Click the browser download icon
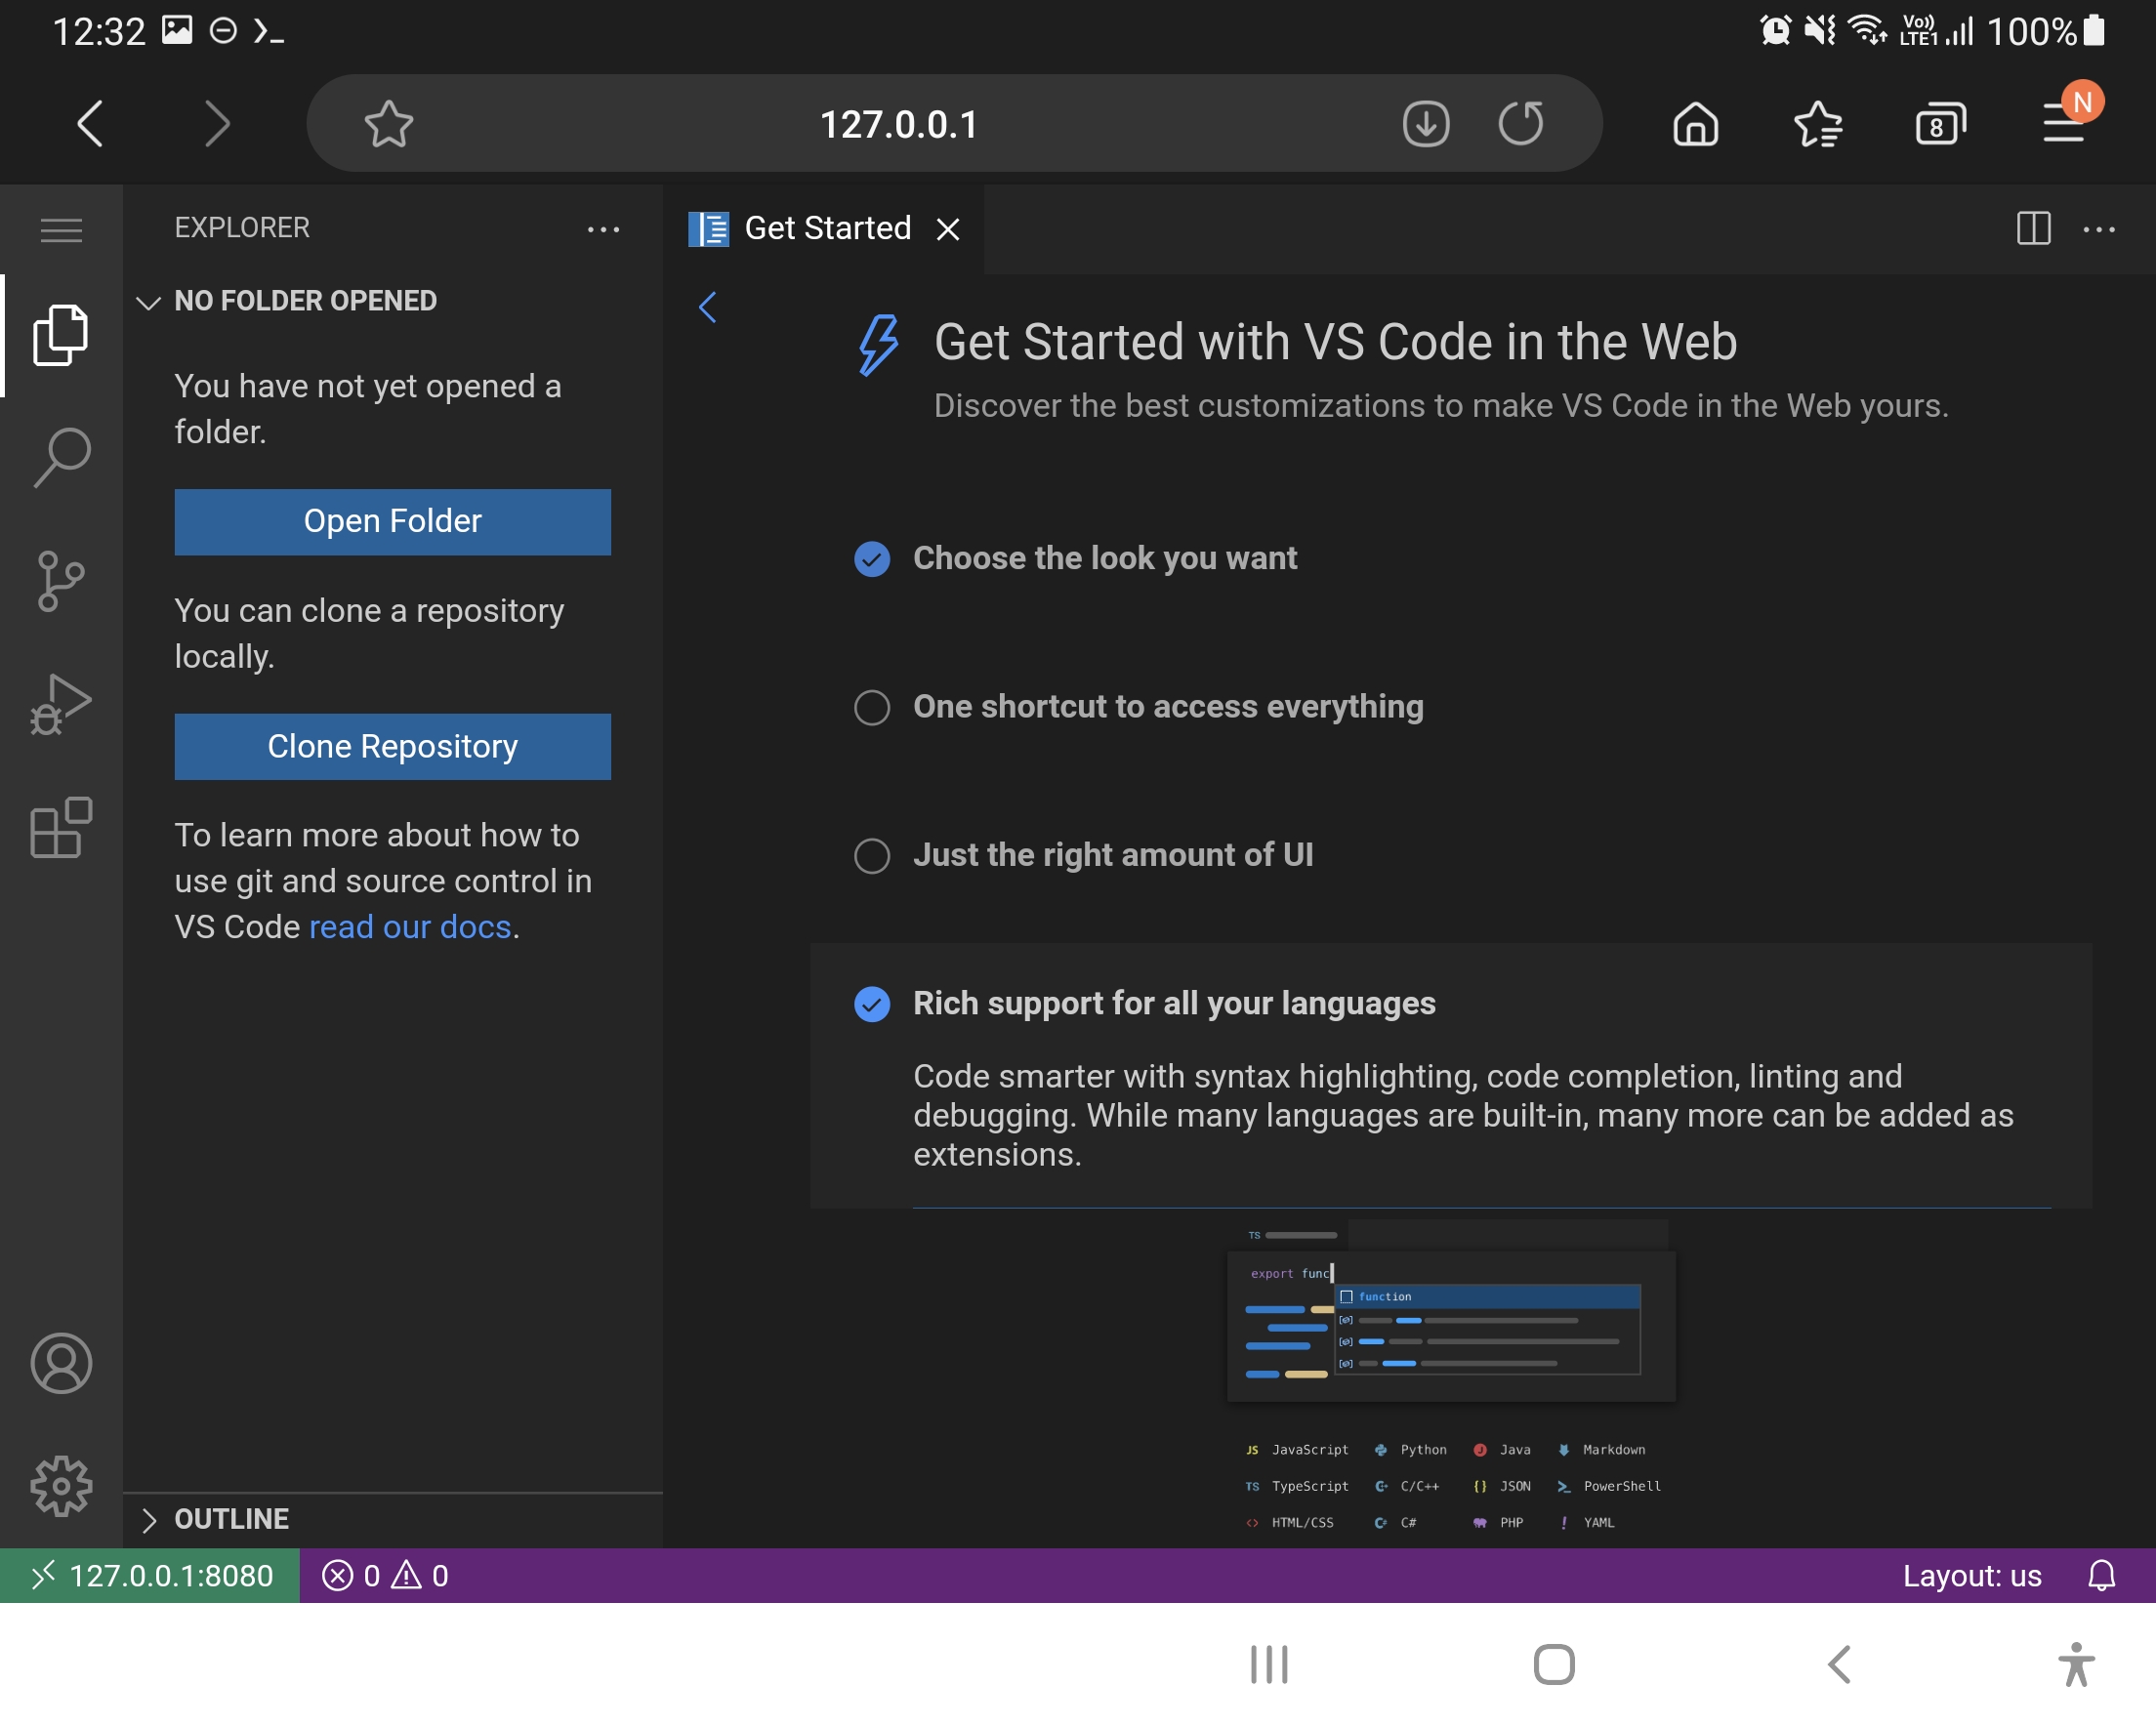The height and width of the screenshot is (1726, 2156). pos(1425,124)
